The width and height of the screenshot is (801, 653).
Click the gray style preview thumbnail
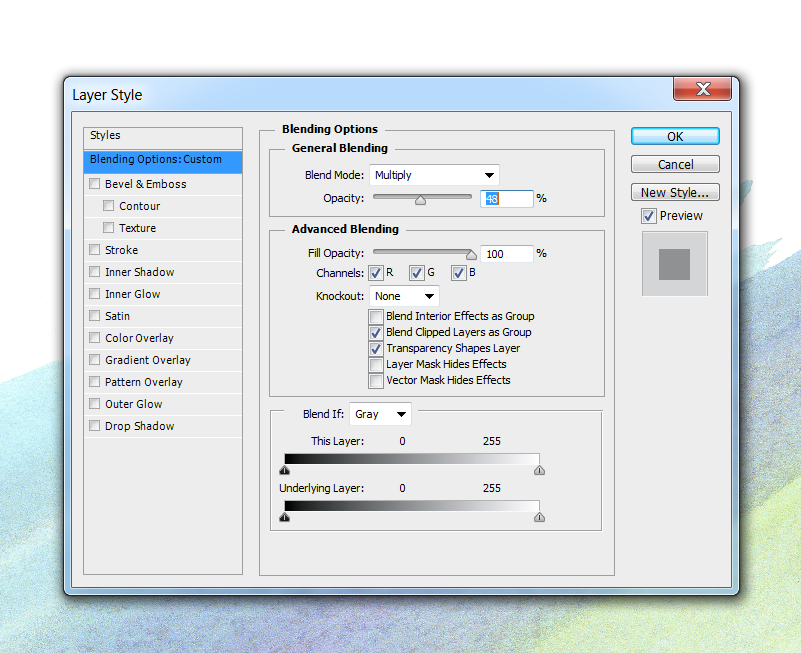pos(674,264)
